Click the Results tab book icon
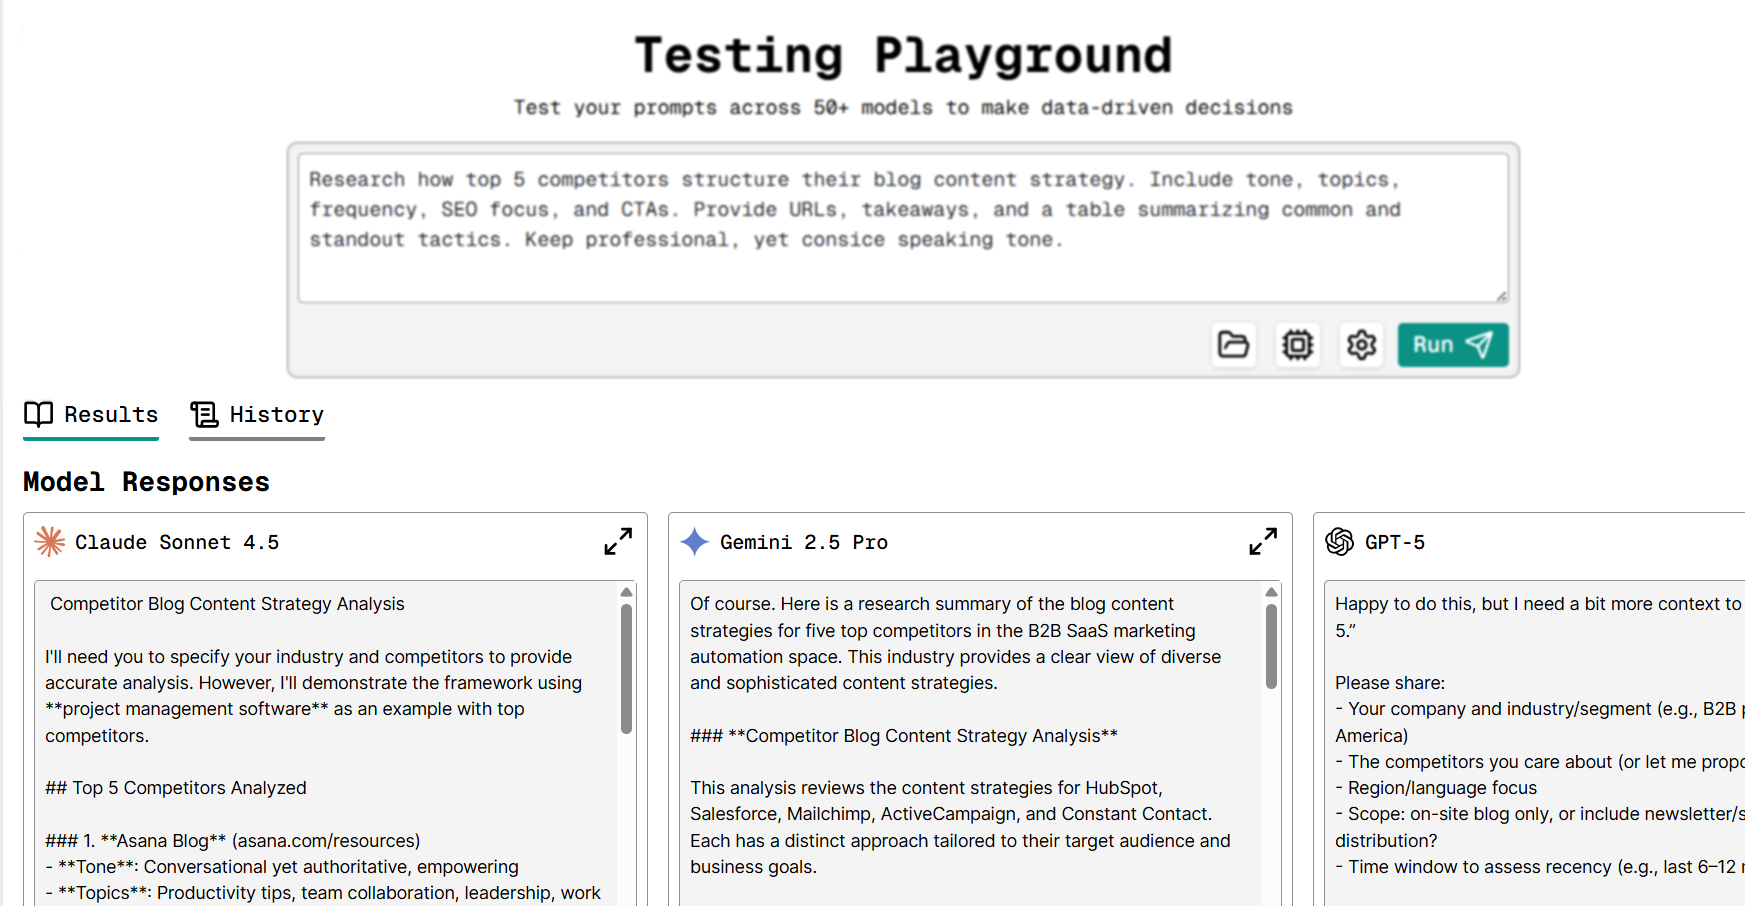 coord(38,414)
